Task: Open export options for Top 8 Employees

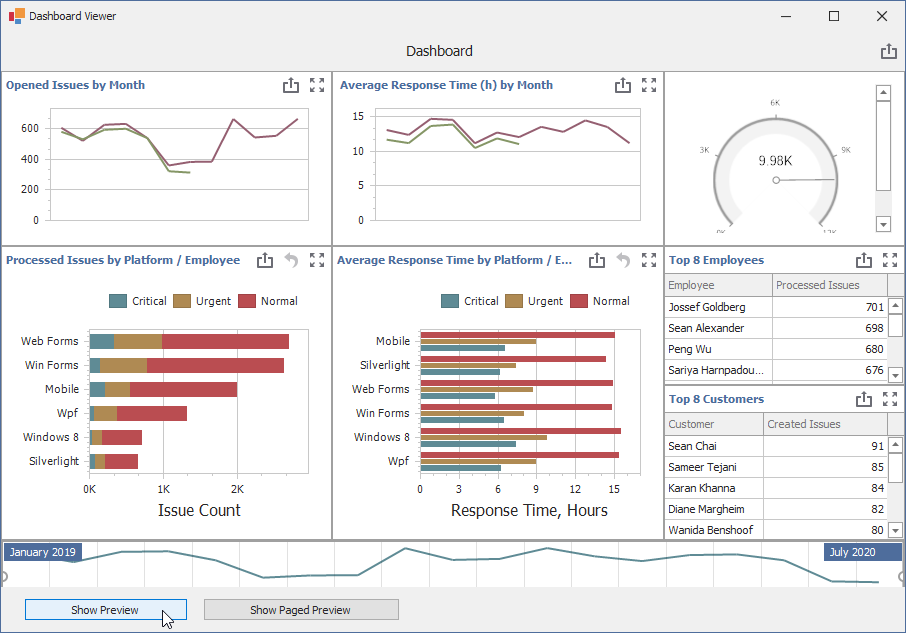Action: pyautogui.click(x=863, y=260)
